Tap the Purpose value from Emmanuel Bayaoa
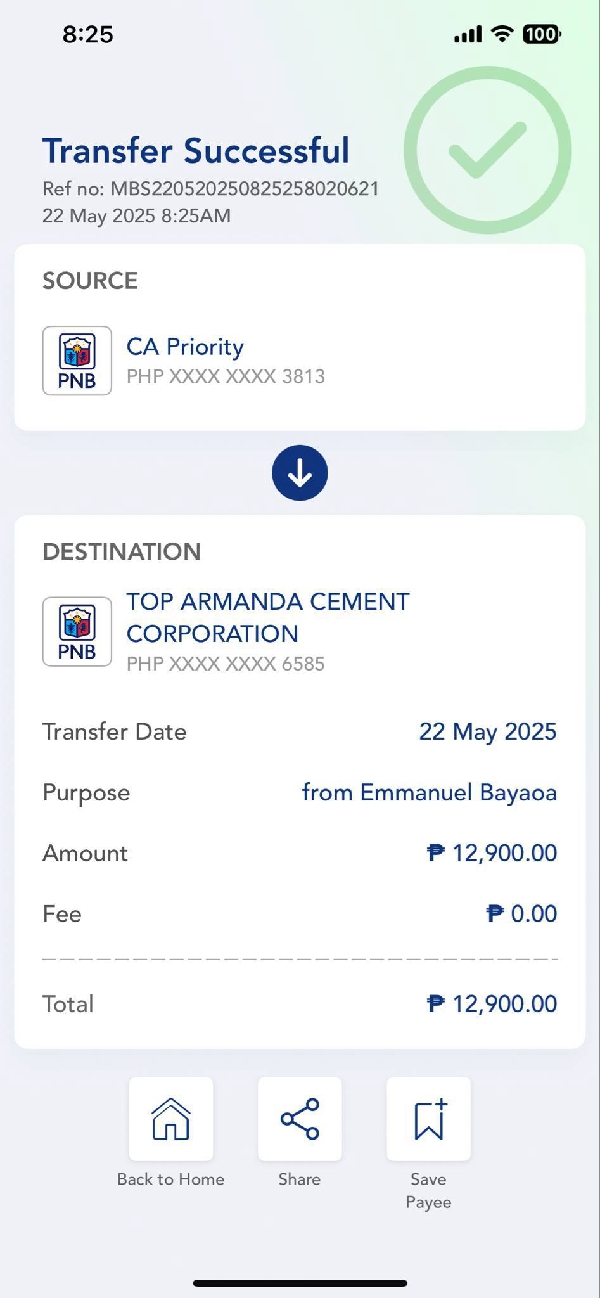The image size is (600, 1298). 429,793
